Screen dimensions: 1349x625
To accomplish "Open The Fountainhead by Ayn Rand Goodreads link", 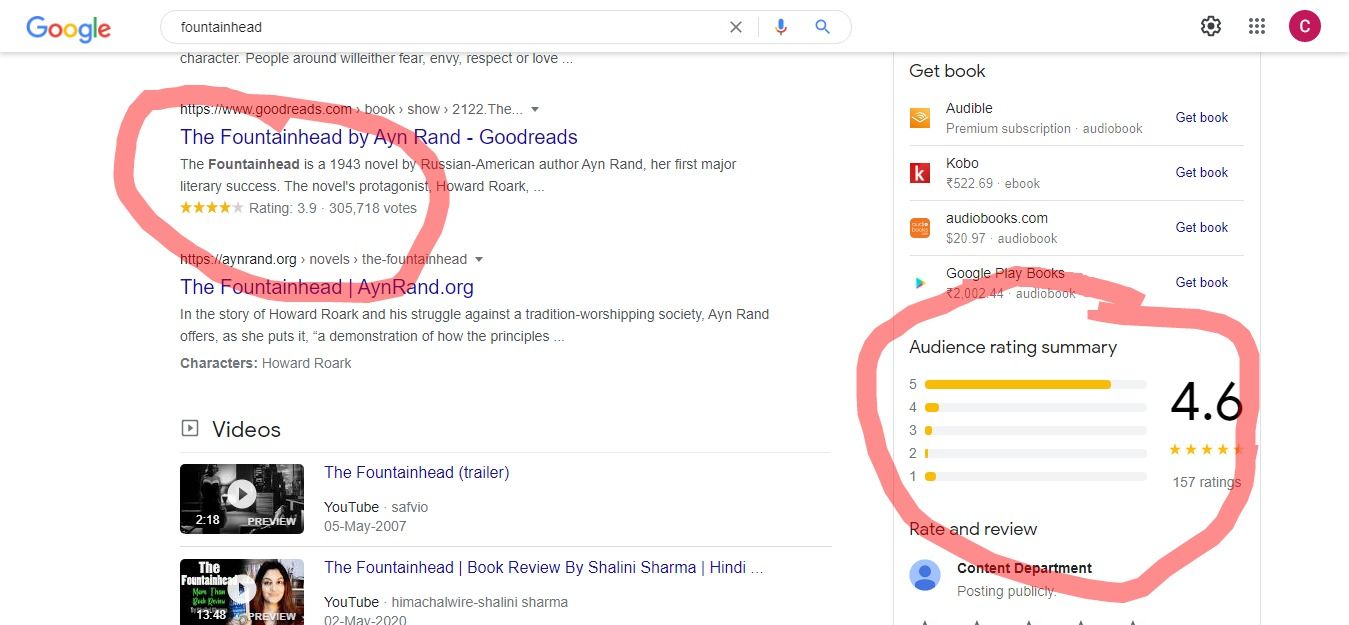I will tap(379, 137).
